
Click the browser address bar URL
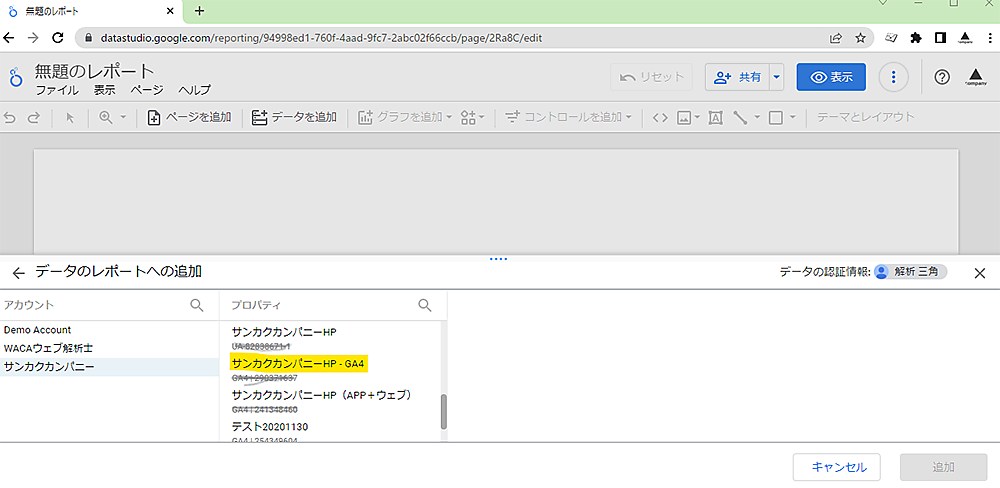pos(321,38)
